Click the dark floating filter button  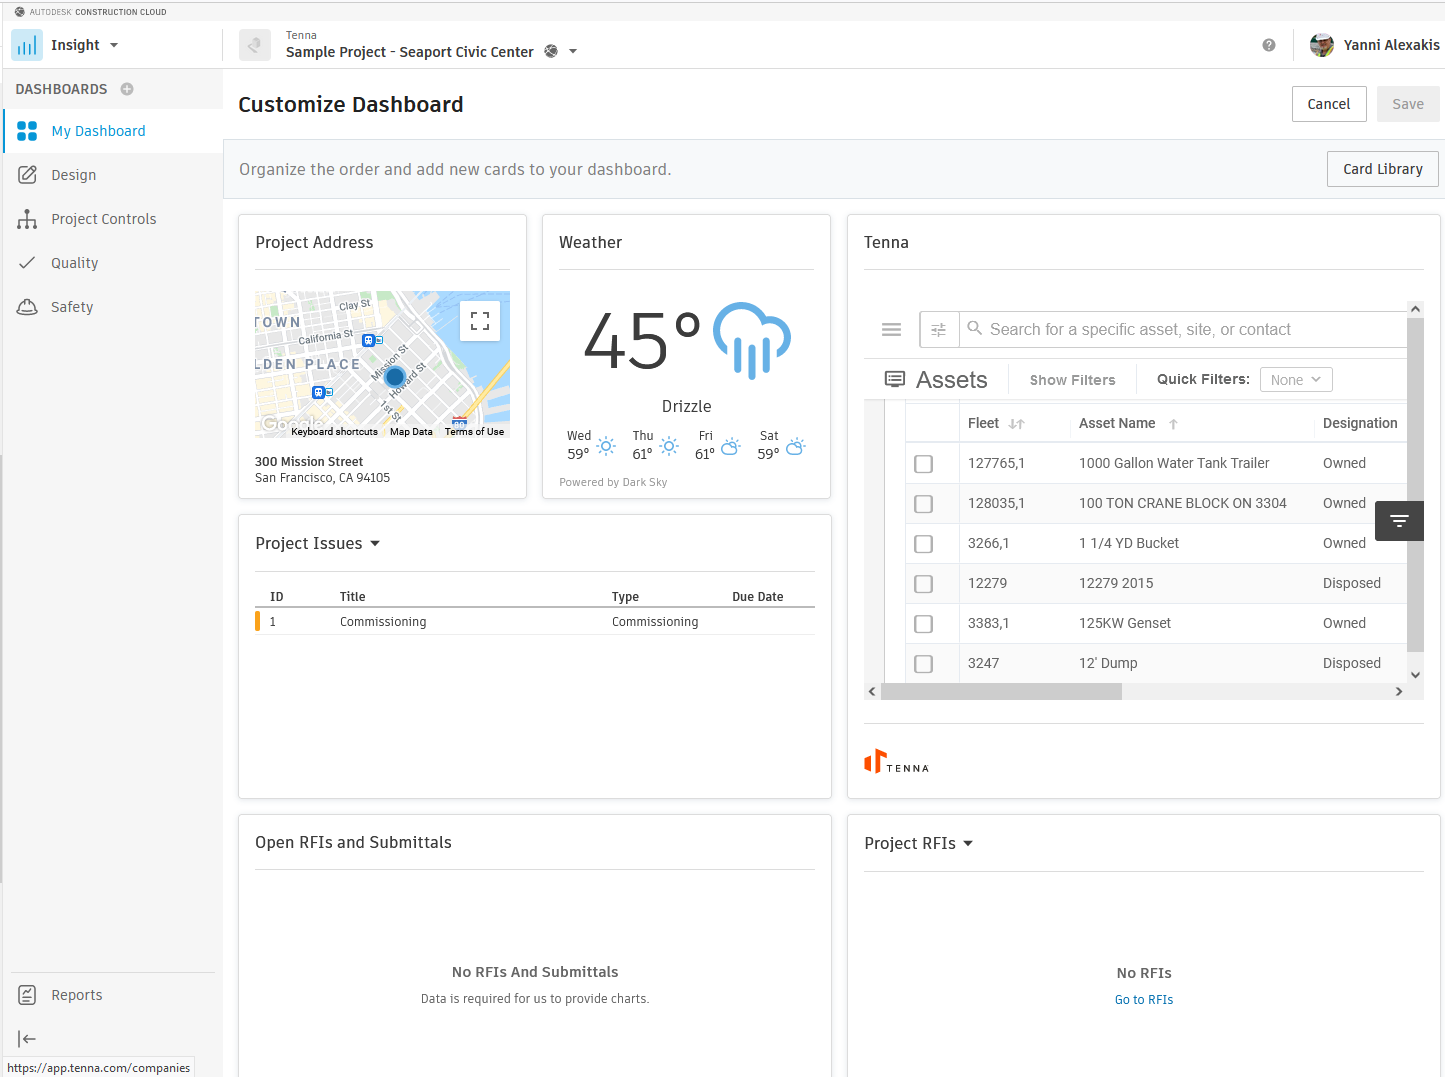[x=1399, y=521]
